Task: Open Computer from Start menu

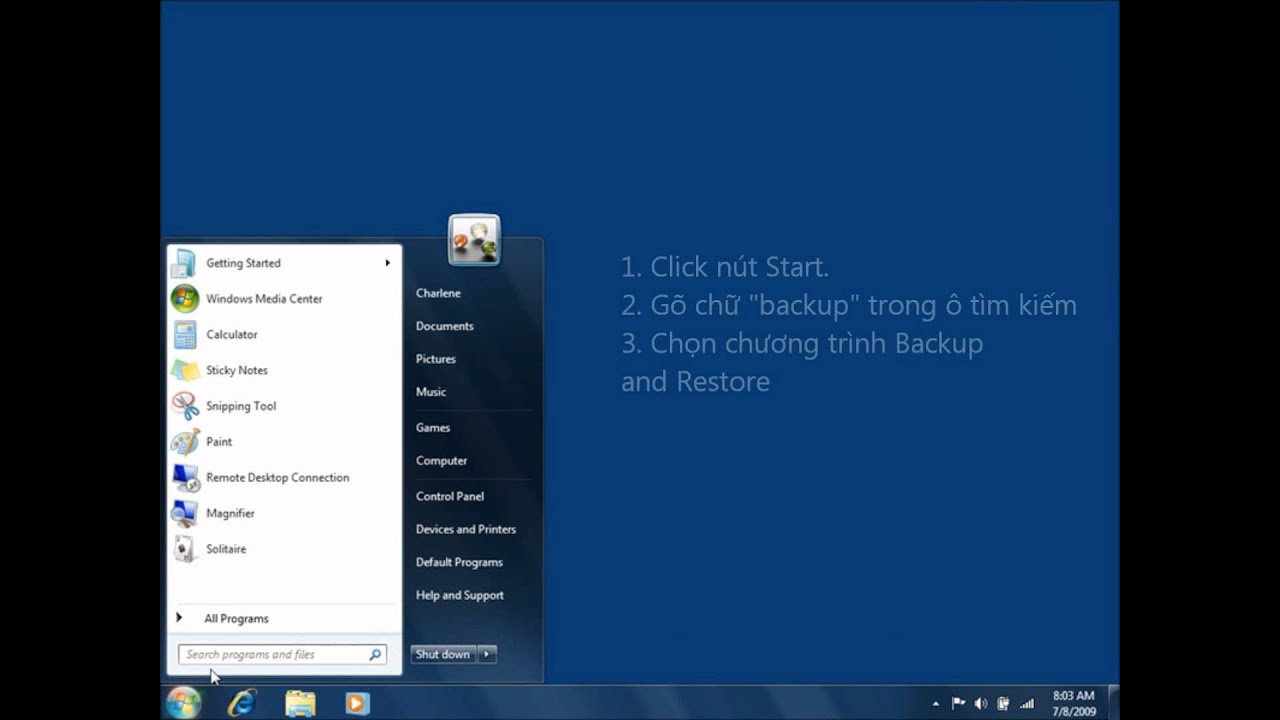Action: pos(442,461)
